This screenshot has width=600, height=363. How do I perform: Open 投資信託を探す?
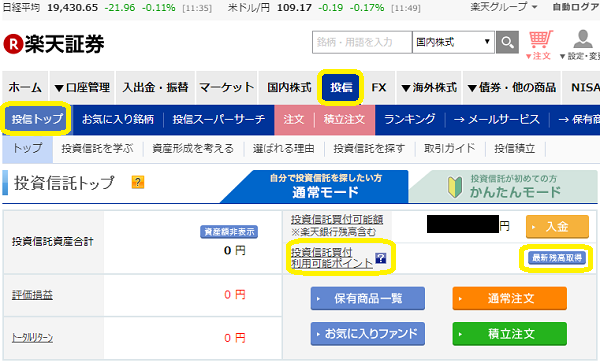pos(369,148)
